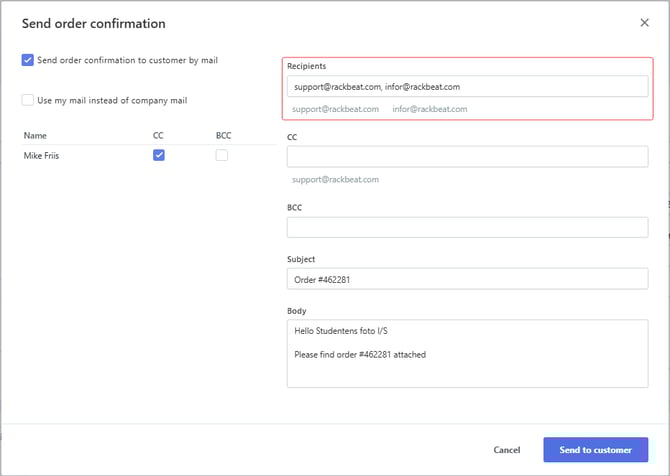
Task: Click the CC email input field
Action: 467,157
